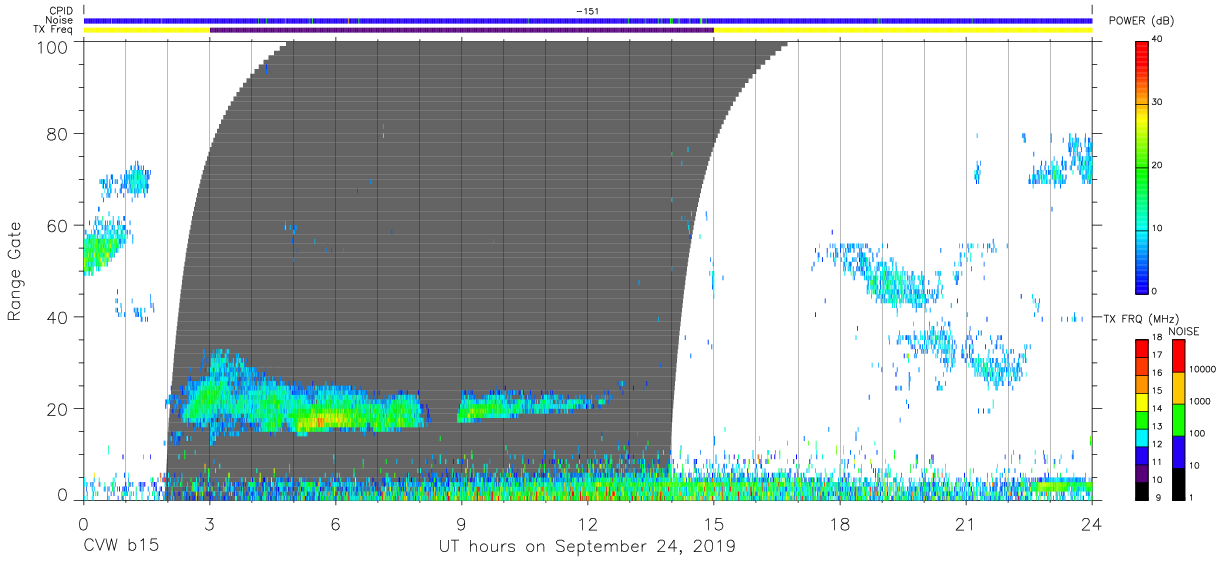
Task: Click the 100 noise scale label
Action: [x=1198, y=434]
